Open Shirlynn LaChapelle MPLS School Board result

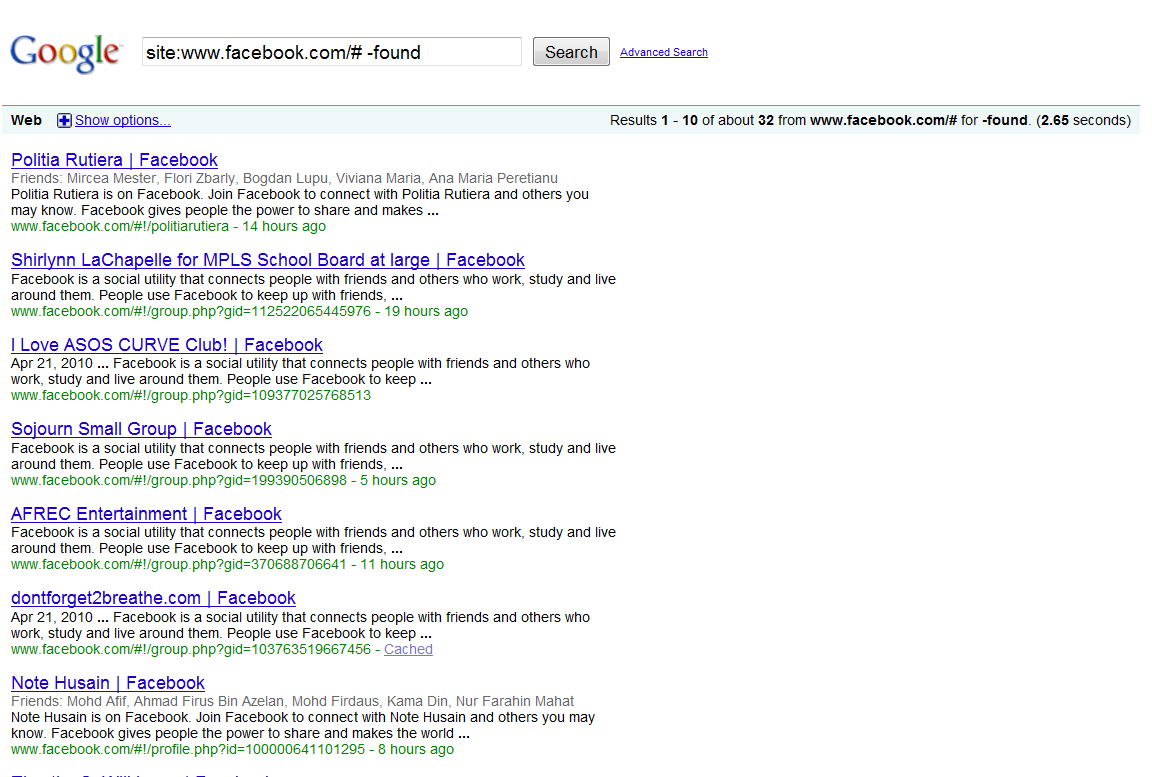point(268,260)
